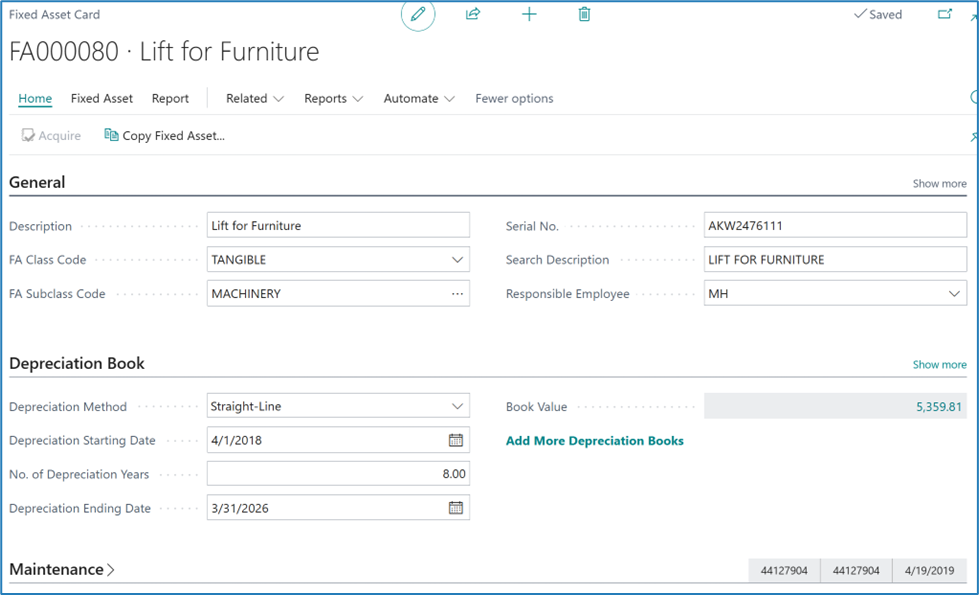The width and height of the screenshot is (979, 595).
Task: Click the Search Description input field
Action: (x=835, y=260)
